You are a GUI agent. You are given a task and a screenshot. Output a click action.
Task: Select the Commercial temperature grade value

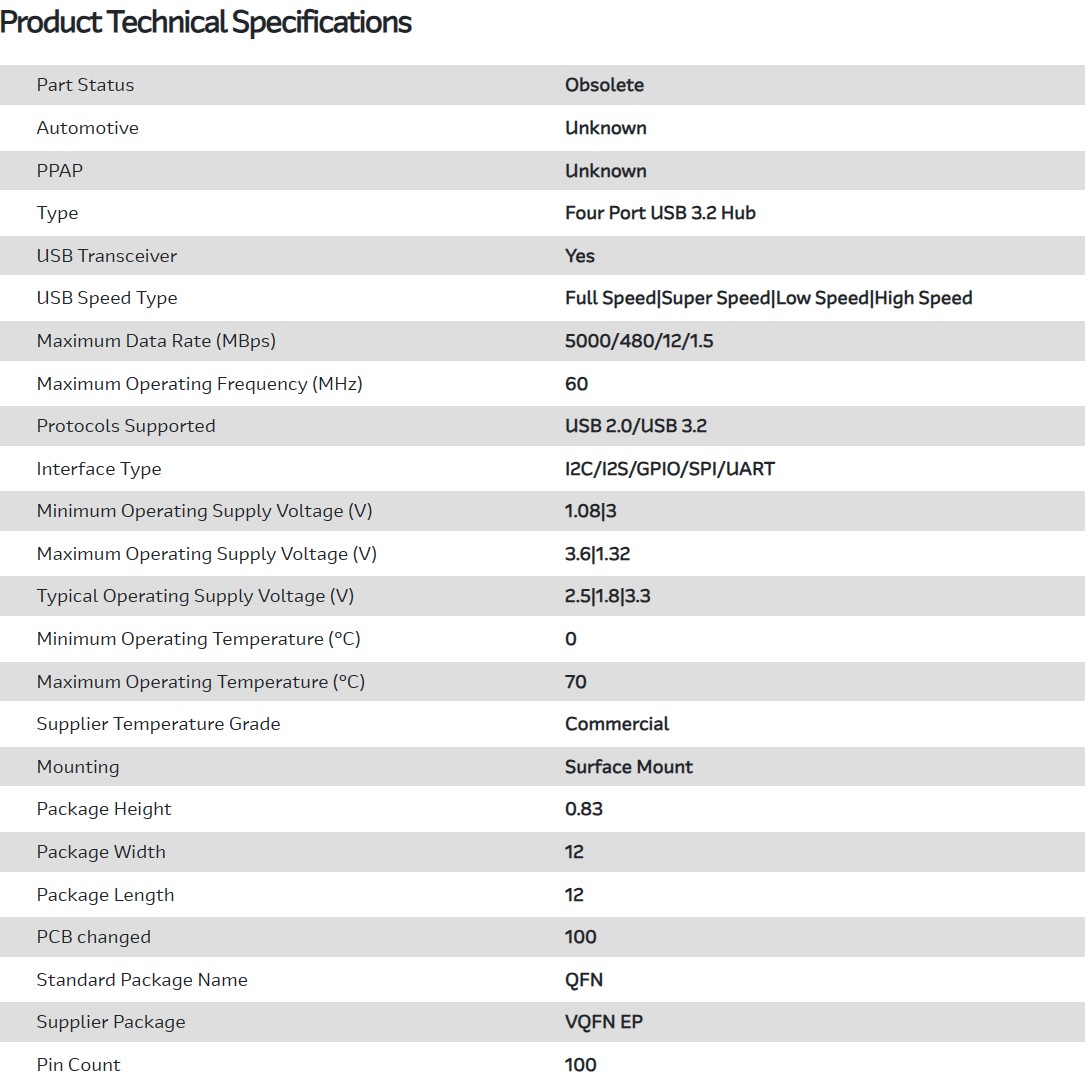coord(617,724)
